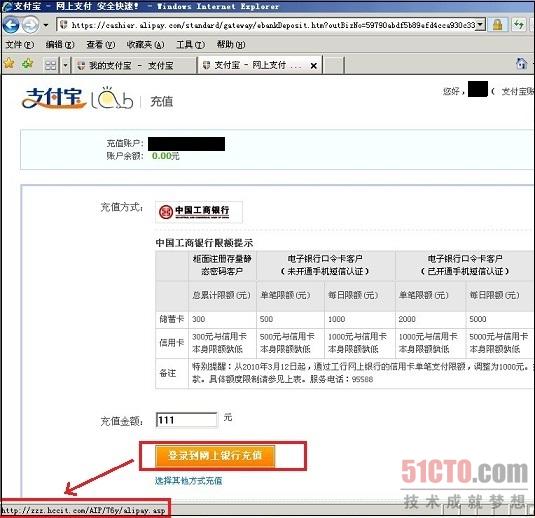This screenshot has width=535, height=518.
Task: Click the Quick Tabs grid icon
Action: [50, 65]
